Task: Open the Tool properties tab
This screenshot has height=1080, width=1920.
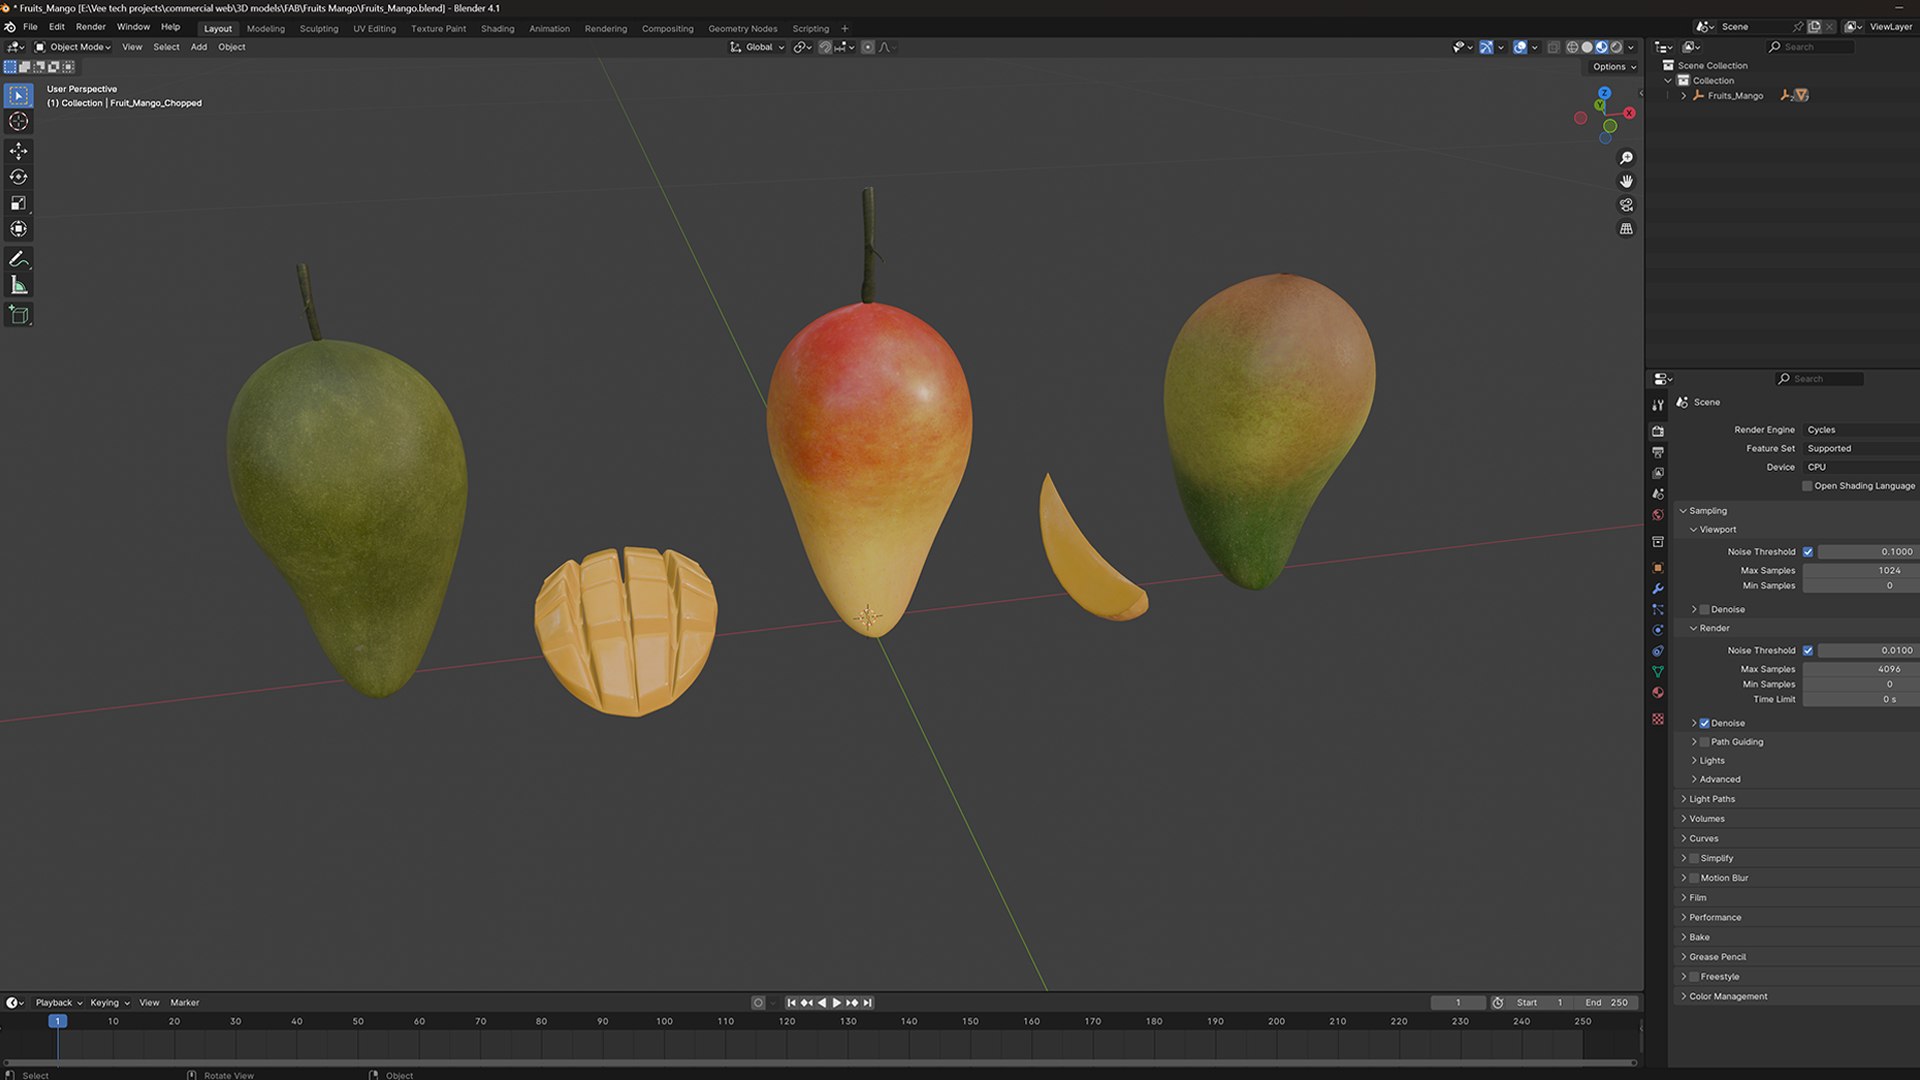Action: point(1658,405)
